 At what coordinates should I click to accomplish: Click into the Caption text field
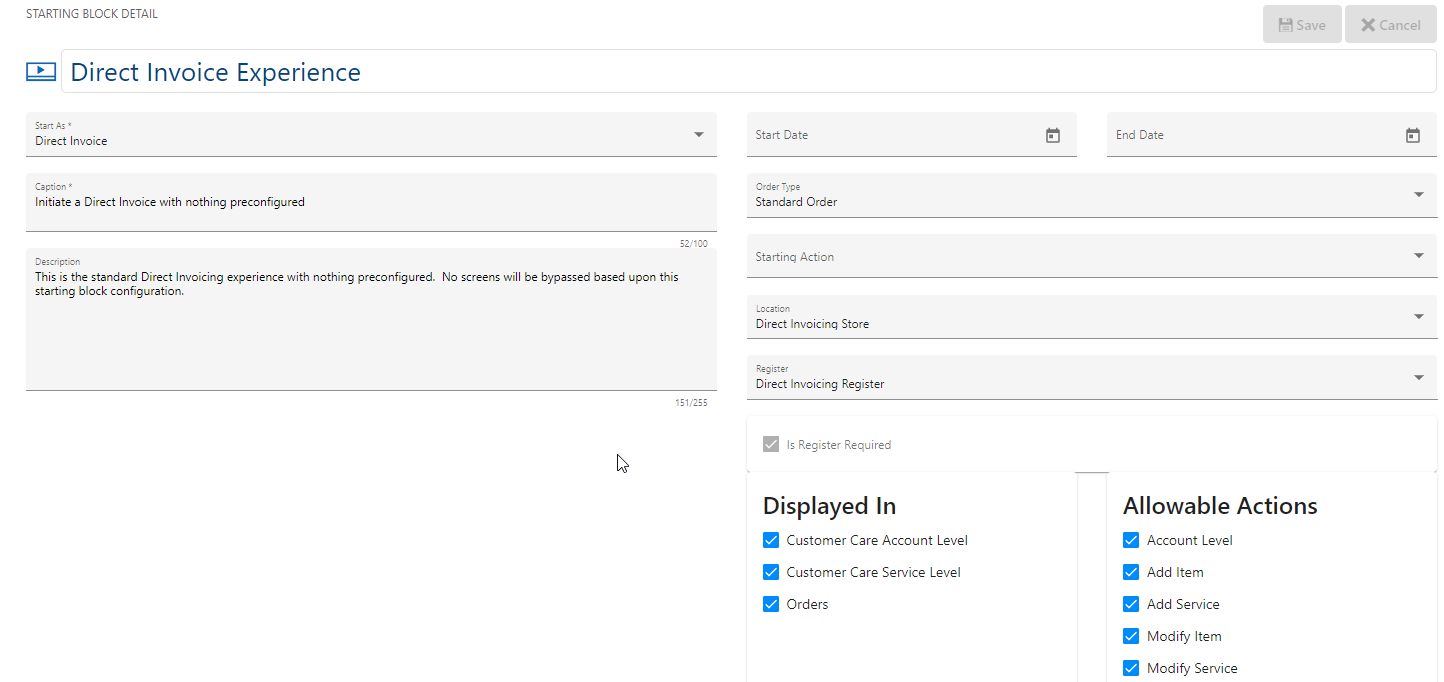(x=371, y=202)
